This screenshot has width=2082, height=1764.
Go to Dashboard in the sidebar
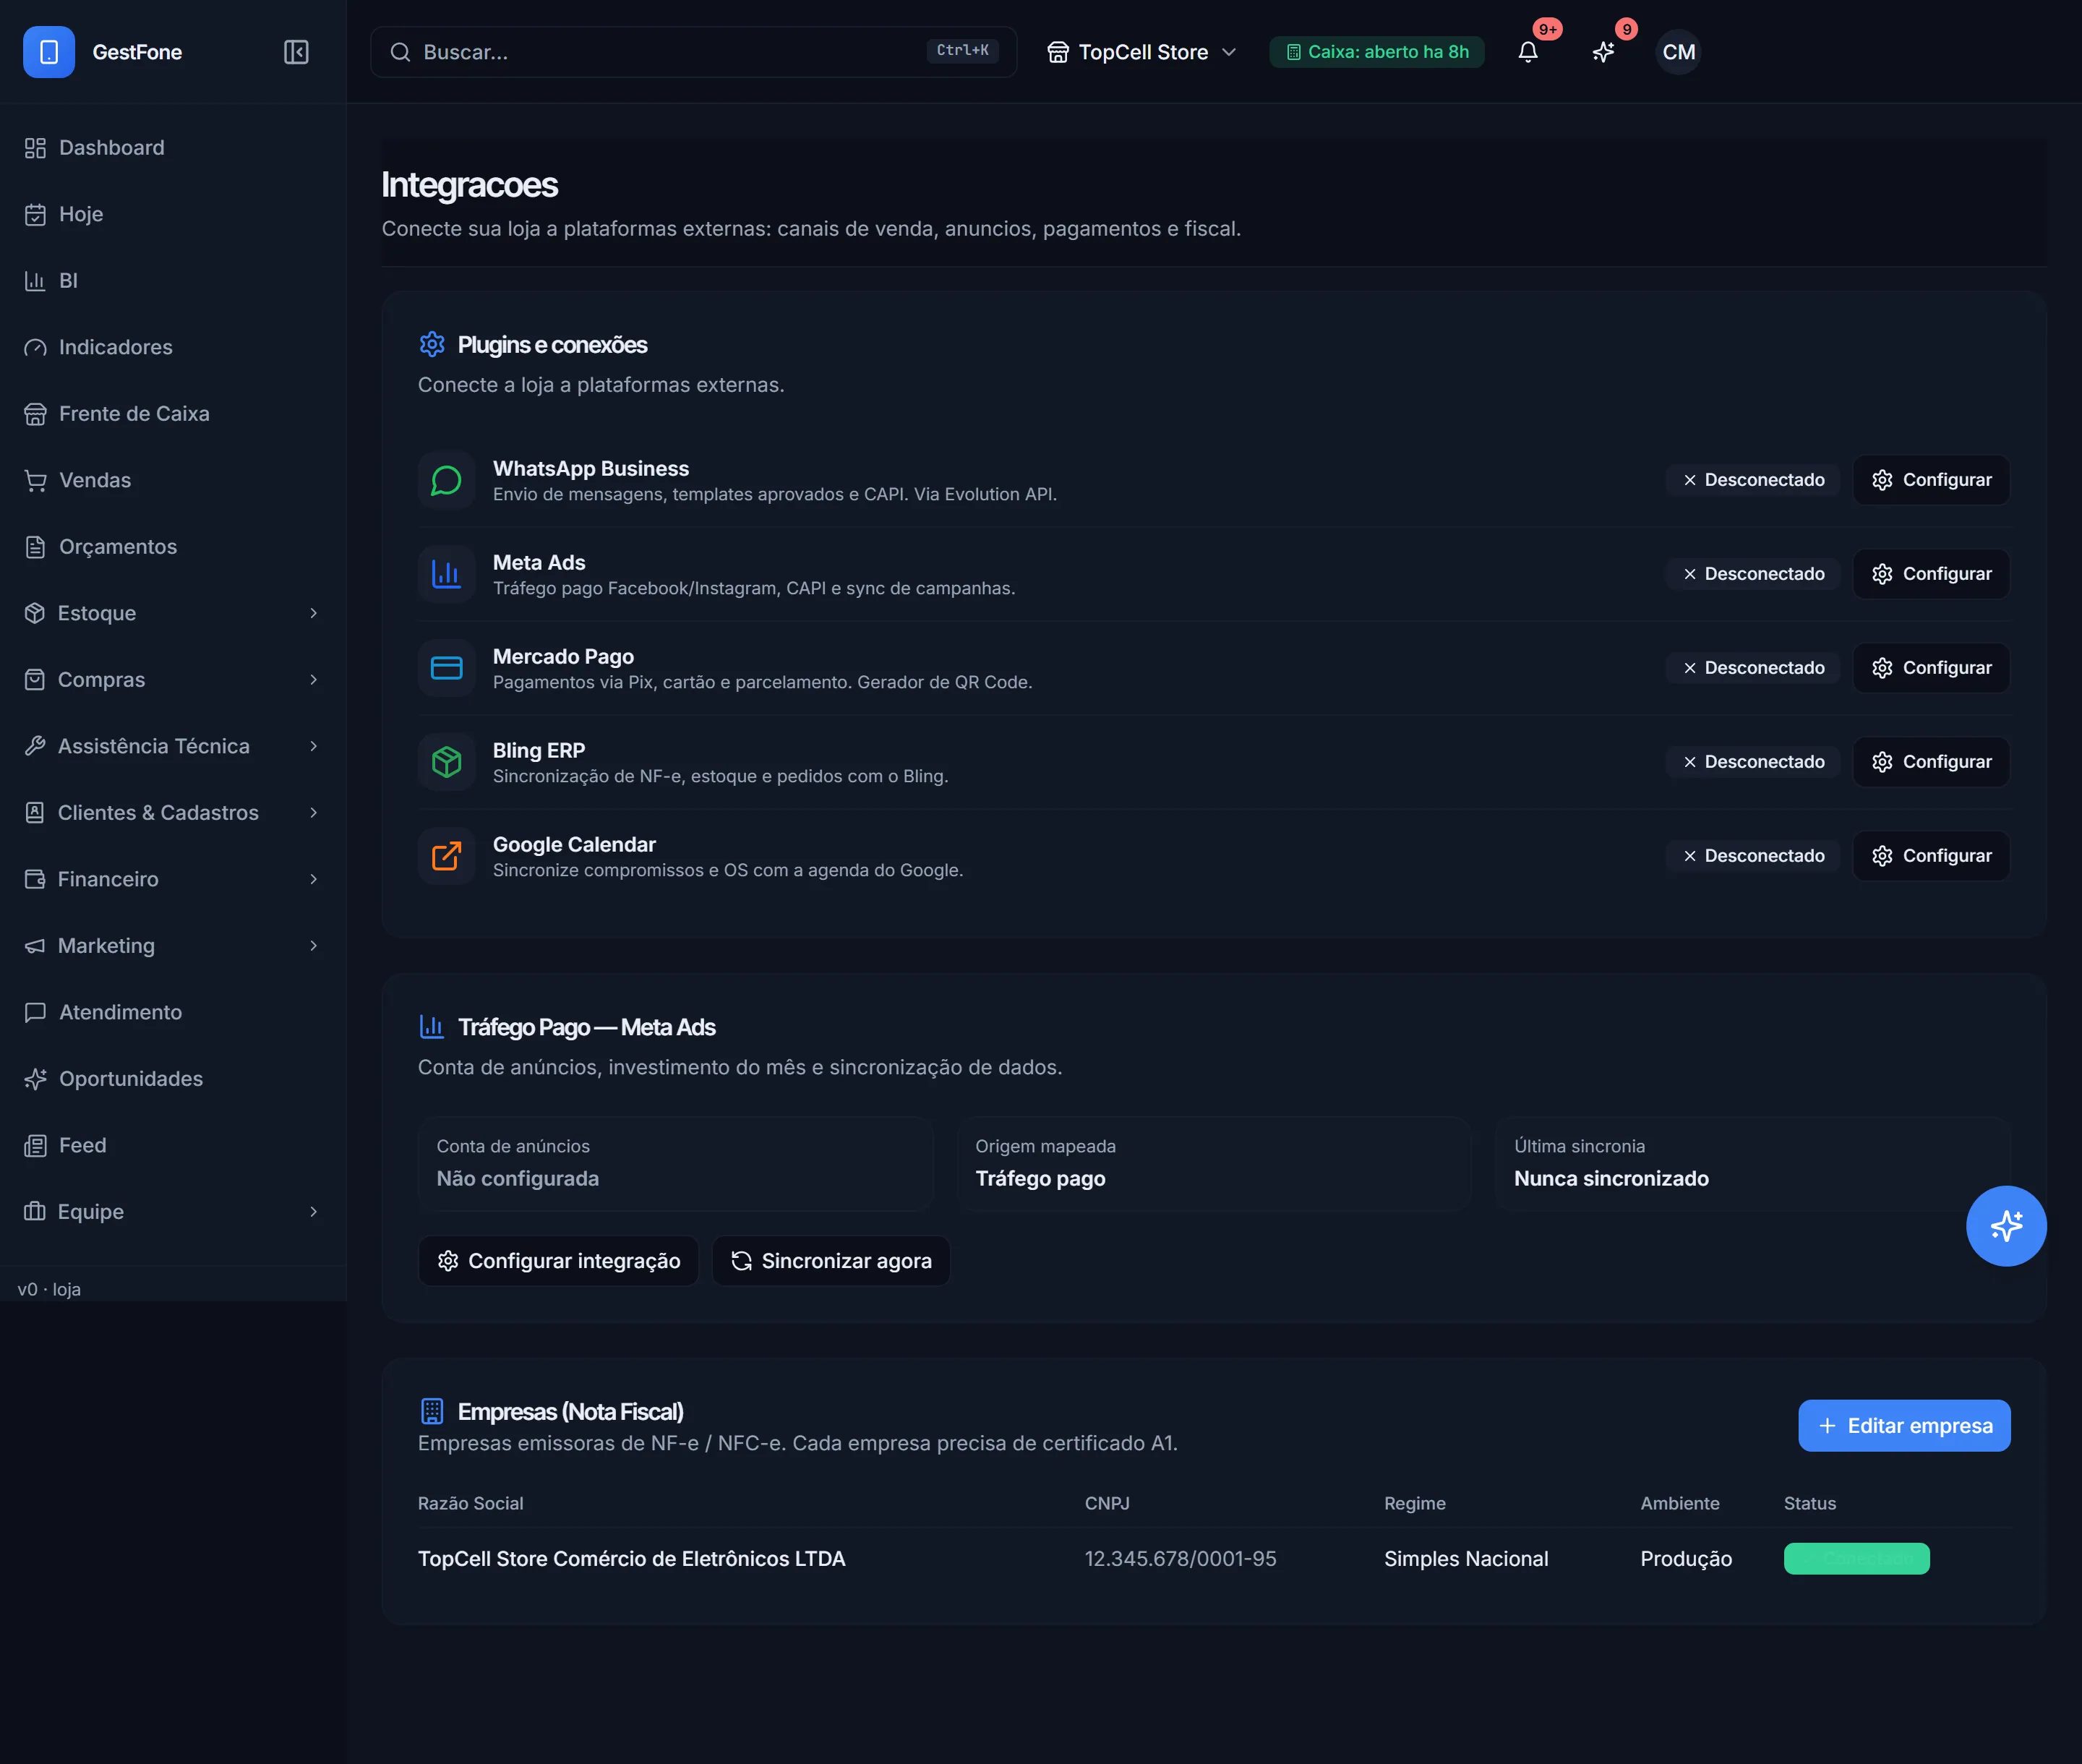(x=174, y=148)
